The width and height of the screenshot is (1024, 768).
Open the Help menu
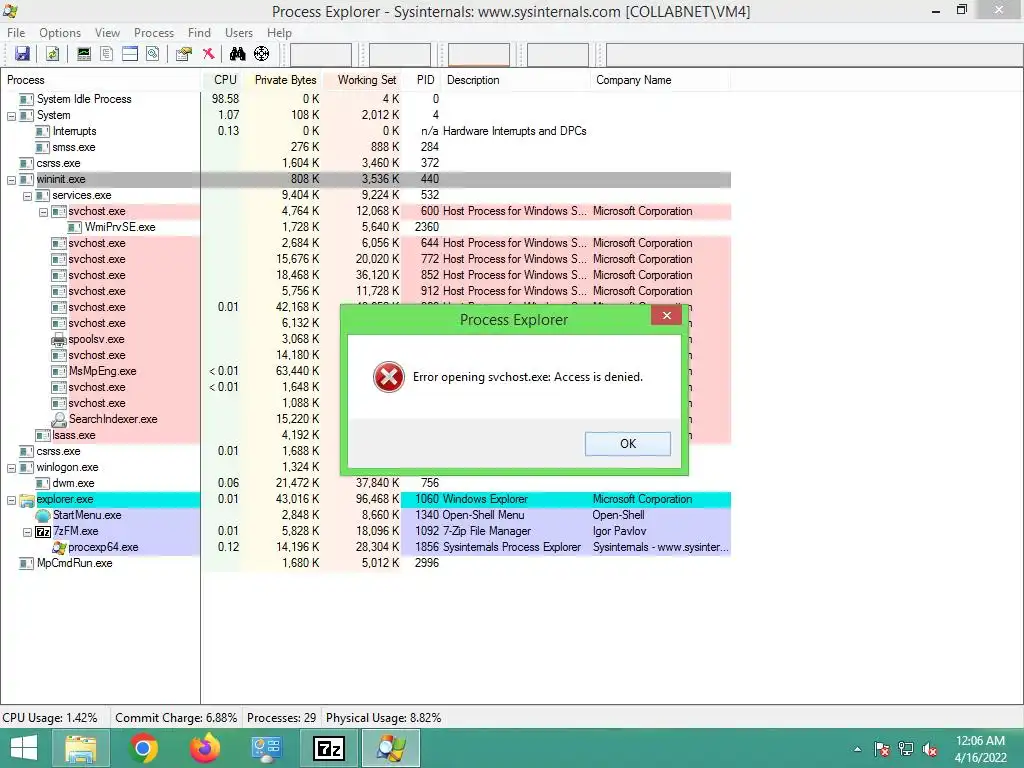pos(280,33)
